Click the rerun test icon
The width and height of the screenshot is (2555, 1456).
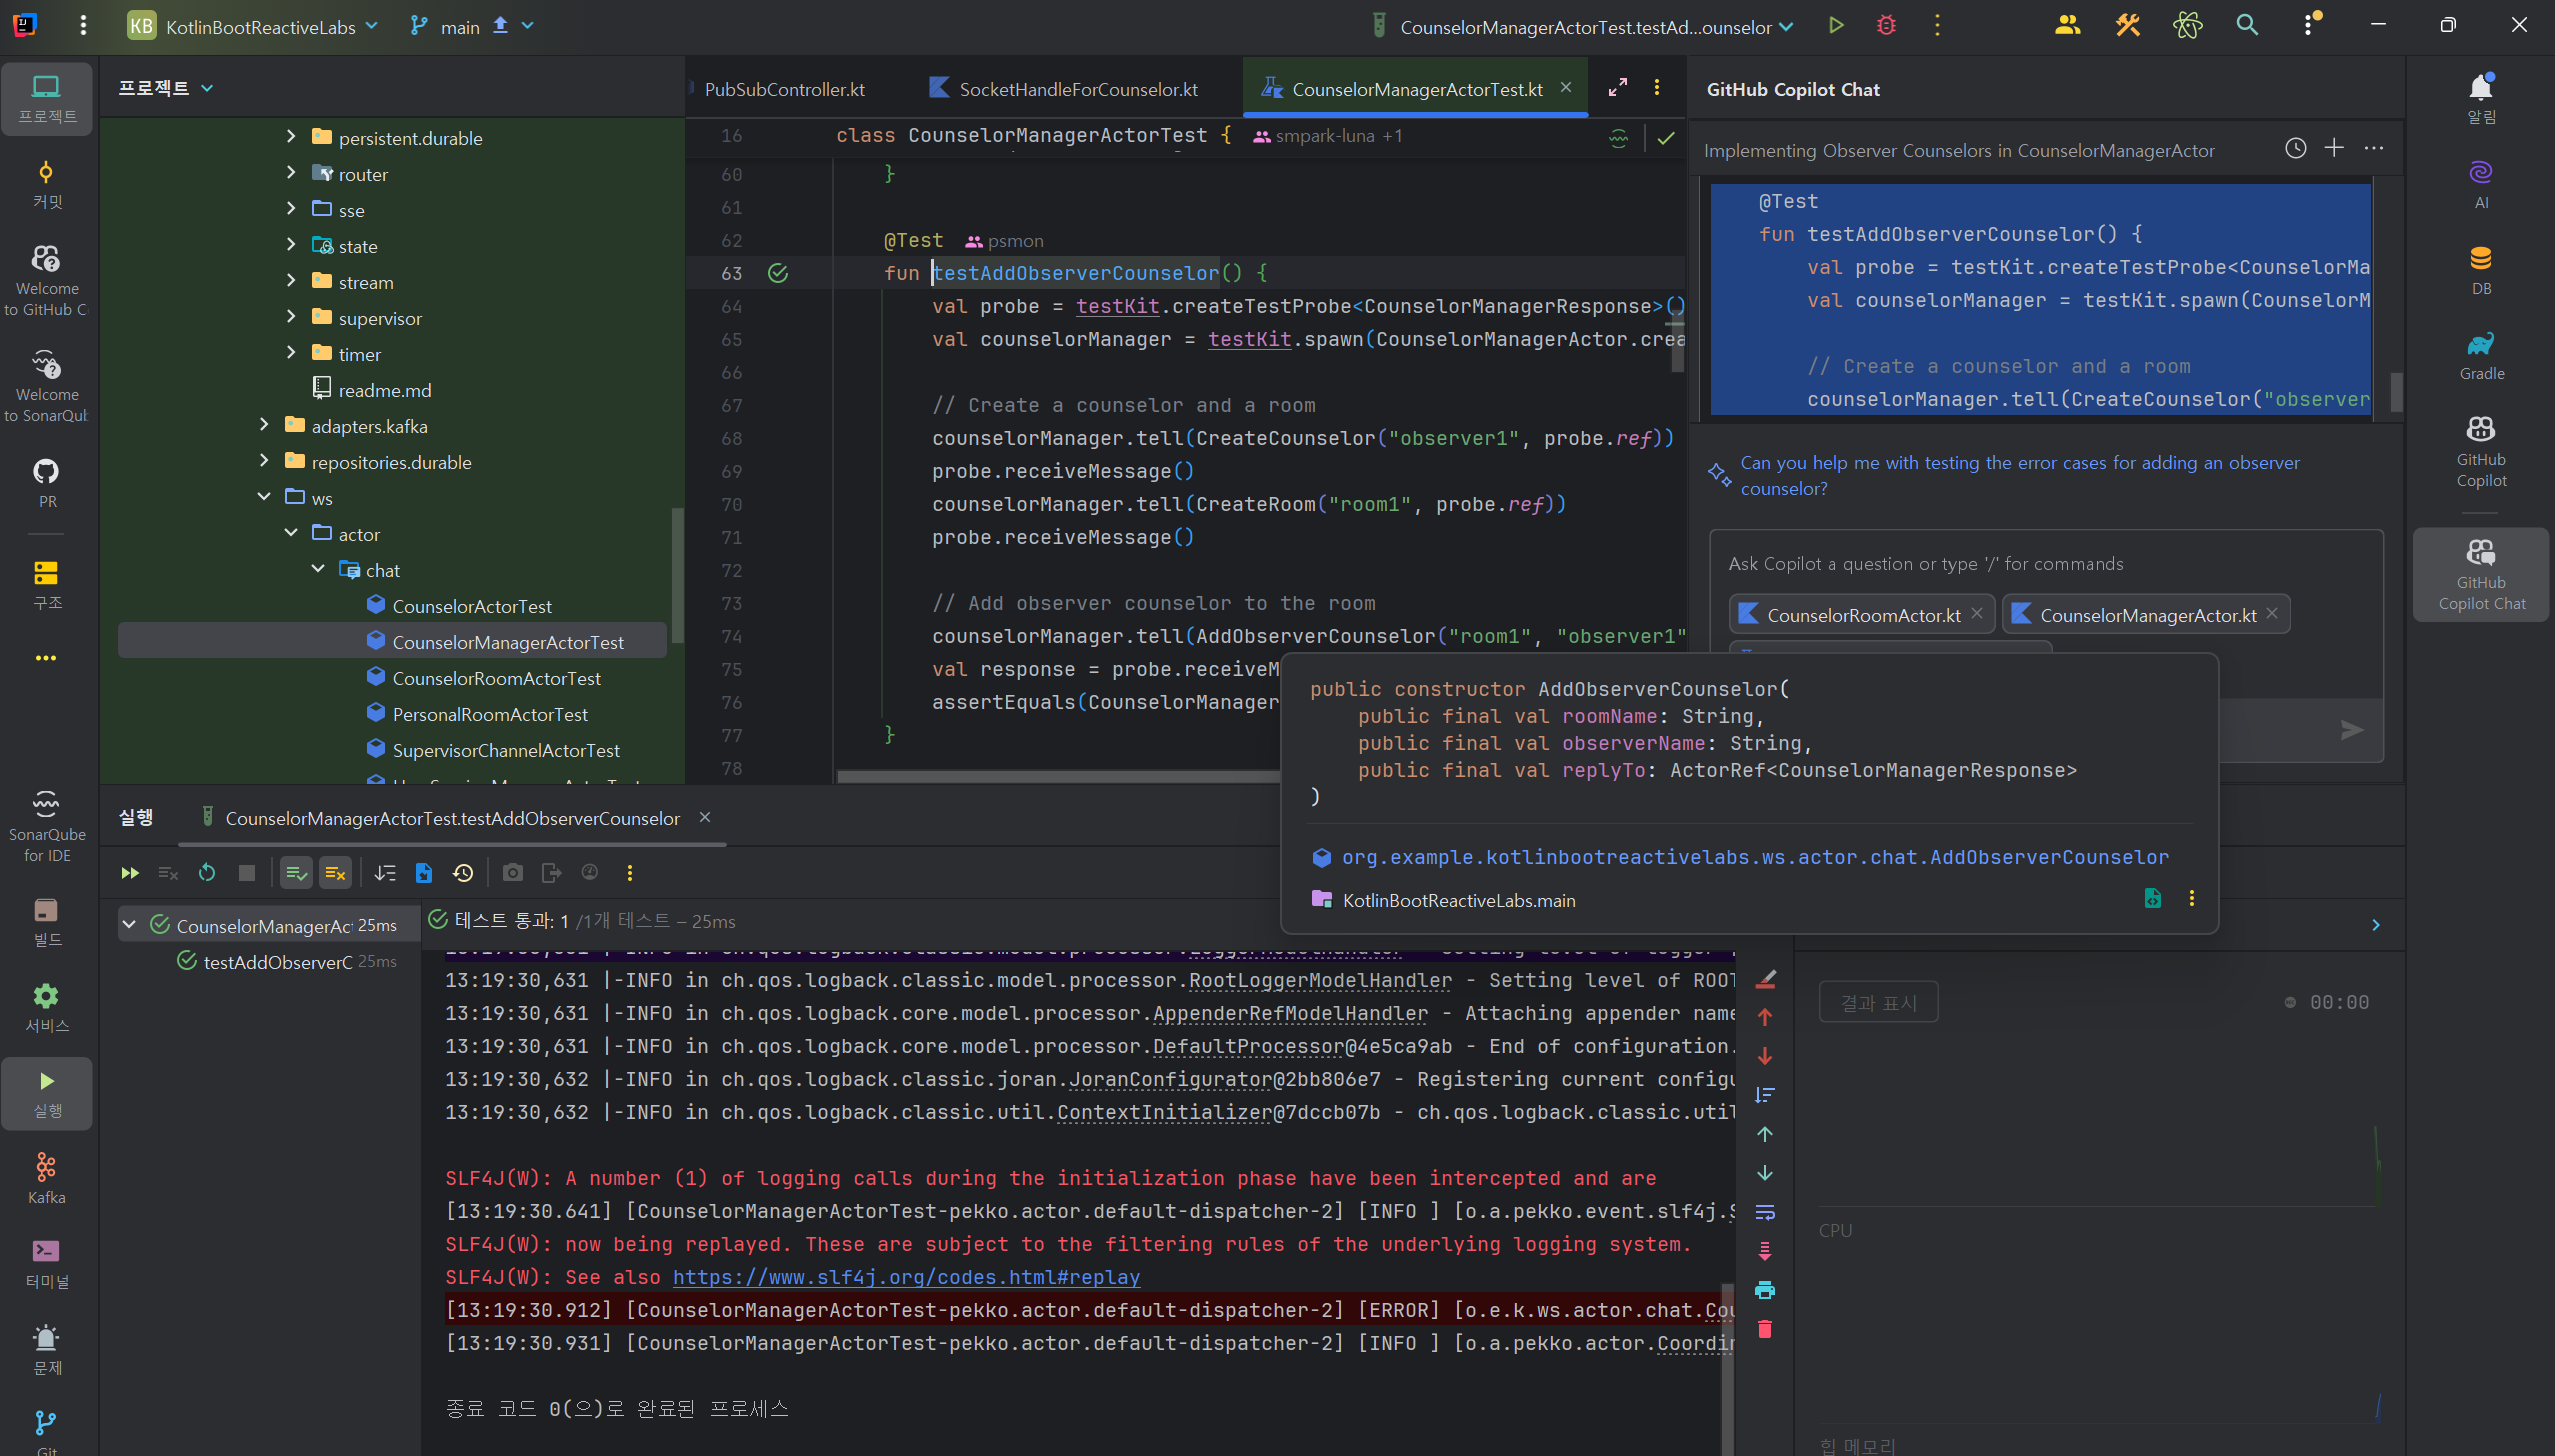(x=207, y=872)
